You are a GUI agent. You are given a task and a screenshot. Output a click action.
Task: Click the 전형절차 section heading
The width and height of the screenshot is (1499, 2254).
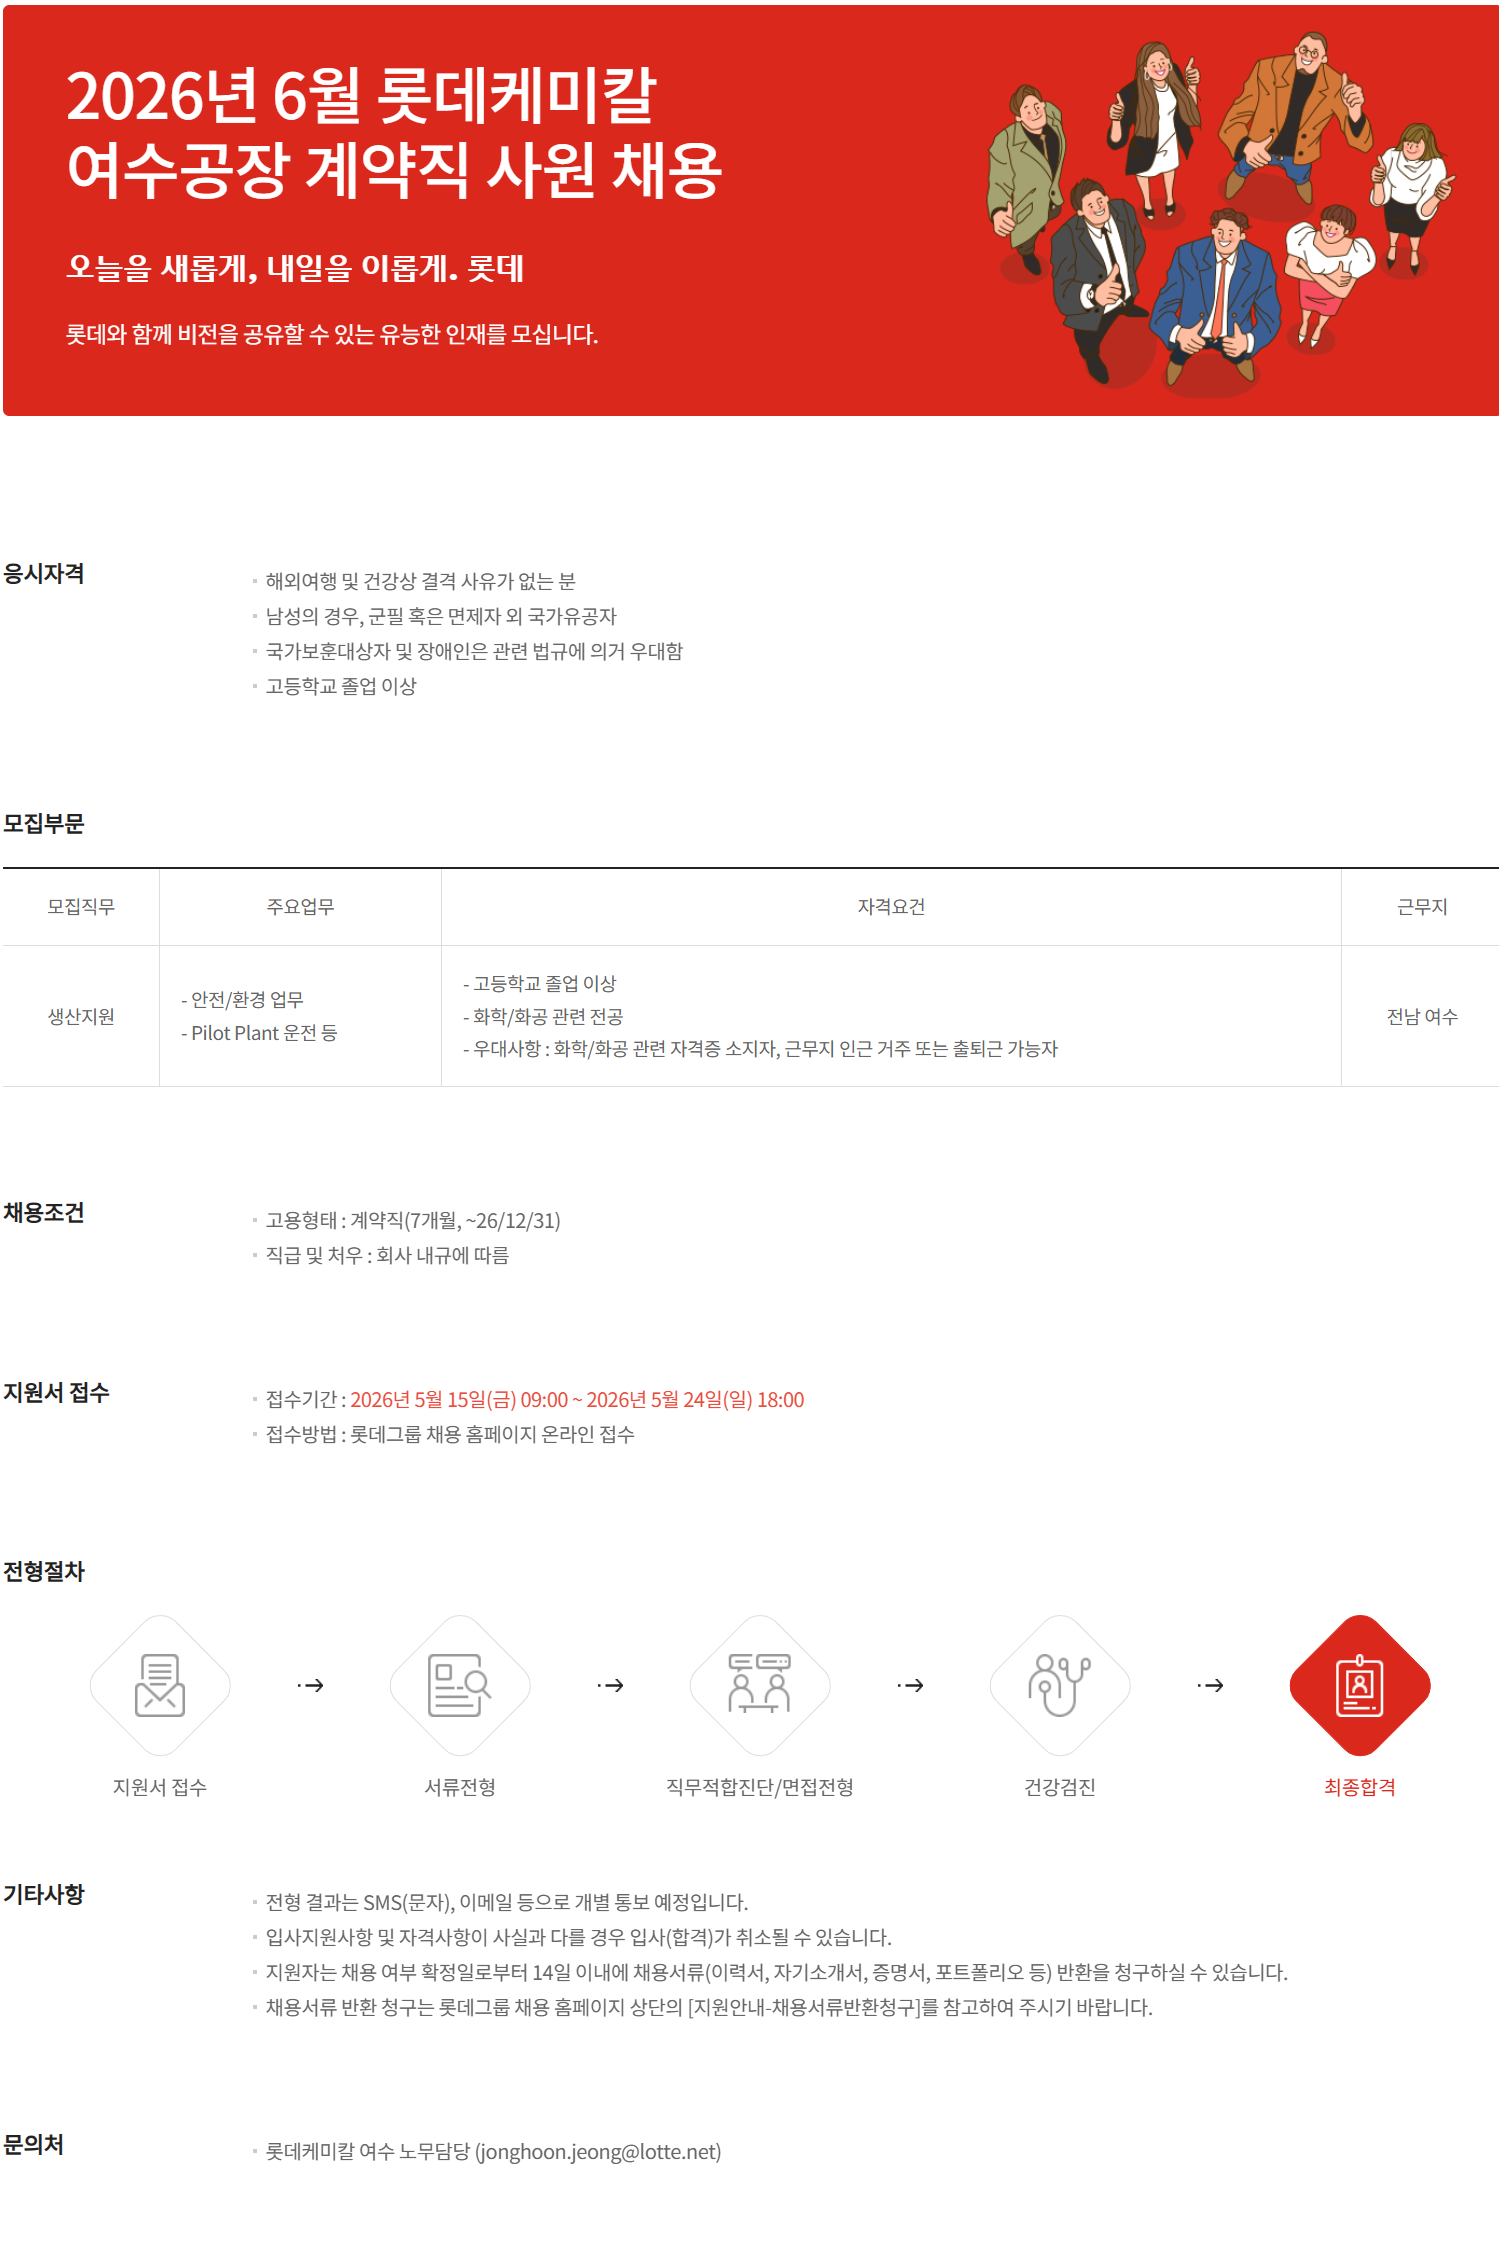44,1572
